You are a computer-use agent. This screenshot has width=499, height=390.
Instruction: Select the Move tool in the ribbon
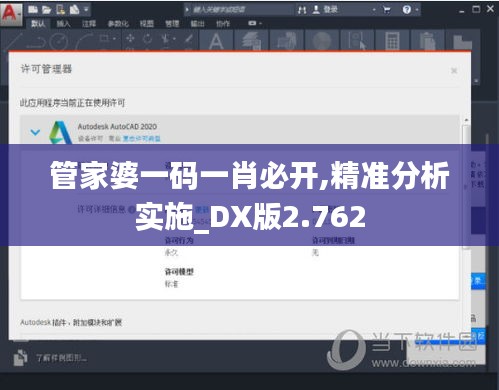coord(130,38)
